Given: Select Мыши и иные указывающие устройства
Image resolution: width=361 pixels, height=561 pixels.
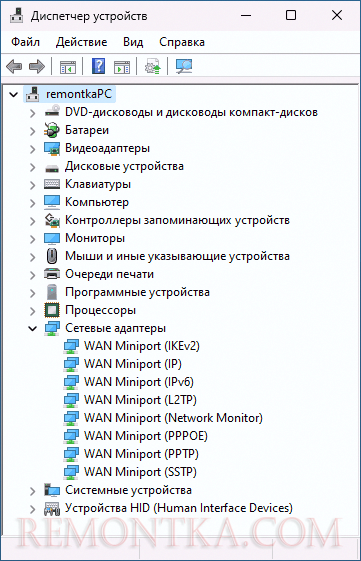Looking at the screenshot, I should pos(177,256).
